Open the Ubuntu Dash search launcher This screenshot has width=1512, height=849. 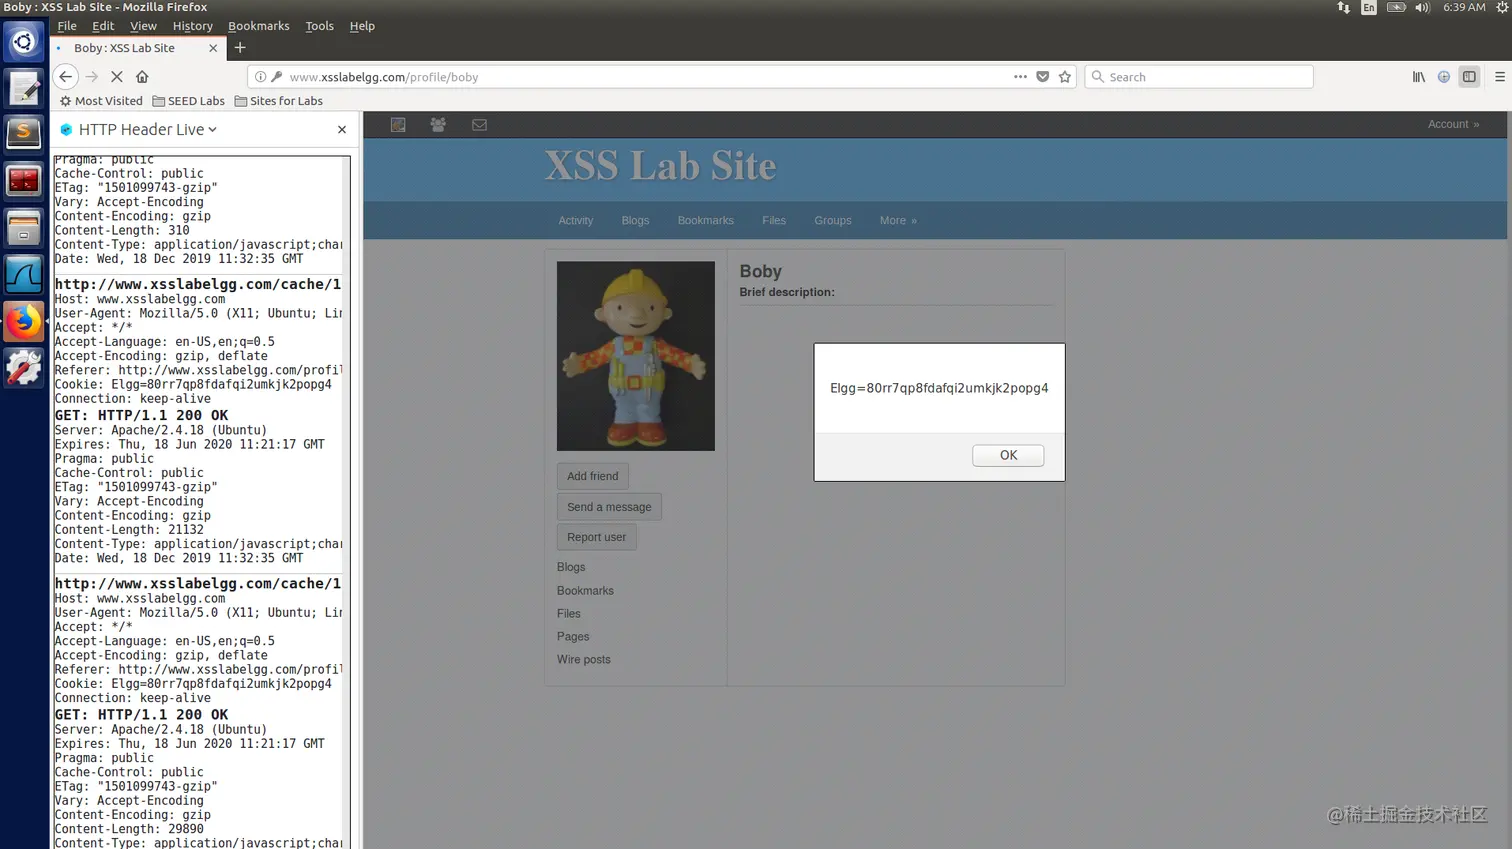point(23,42)
